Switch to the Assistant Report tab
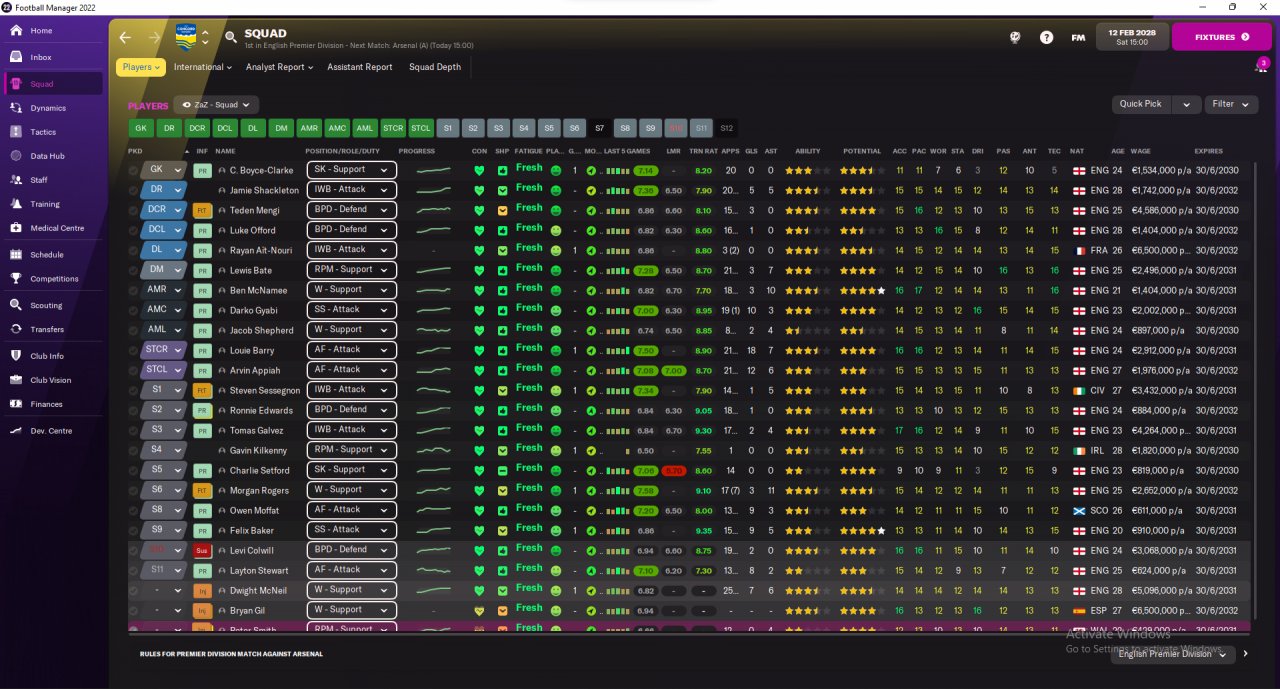Viewport: 1280px width, 689px height. [360, 67]
